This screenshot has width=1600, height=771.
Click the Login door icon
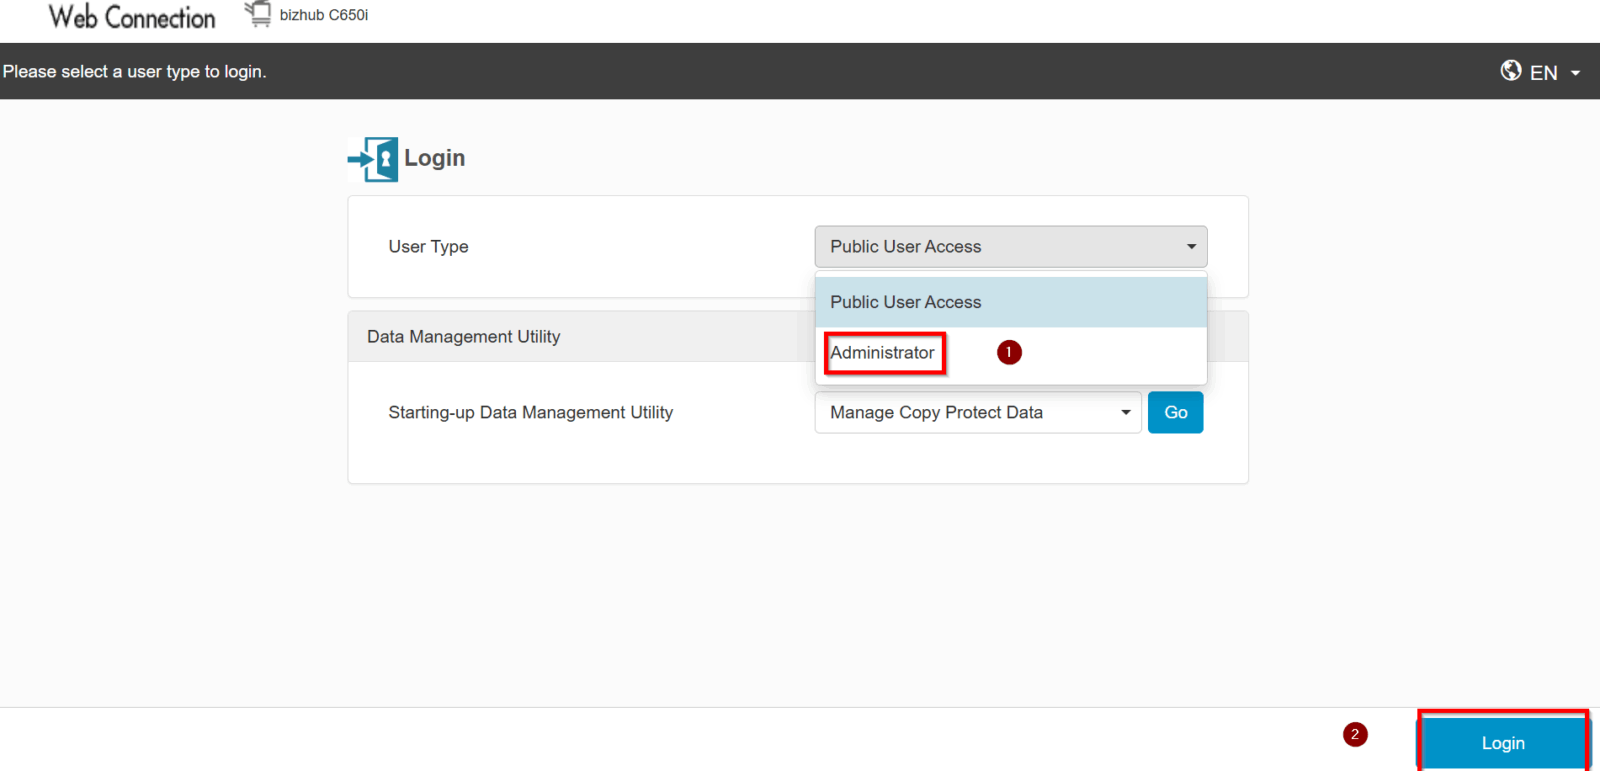pyautogui.click(x=373, y=159)
